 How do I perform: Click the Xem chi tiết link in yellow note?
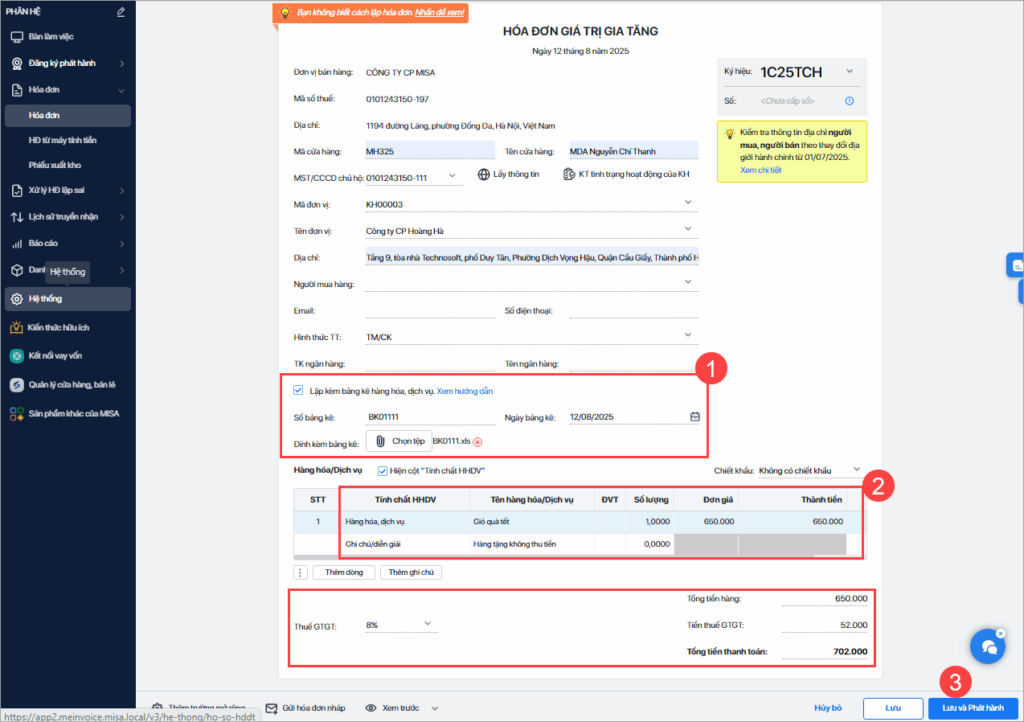click(x=760, y=170)
